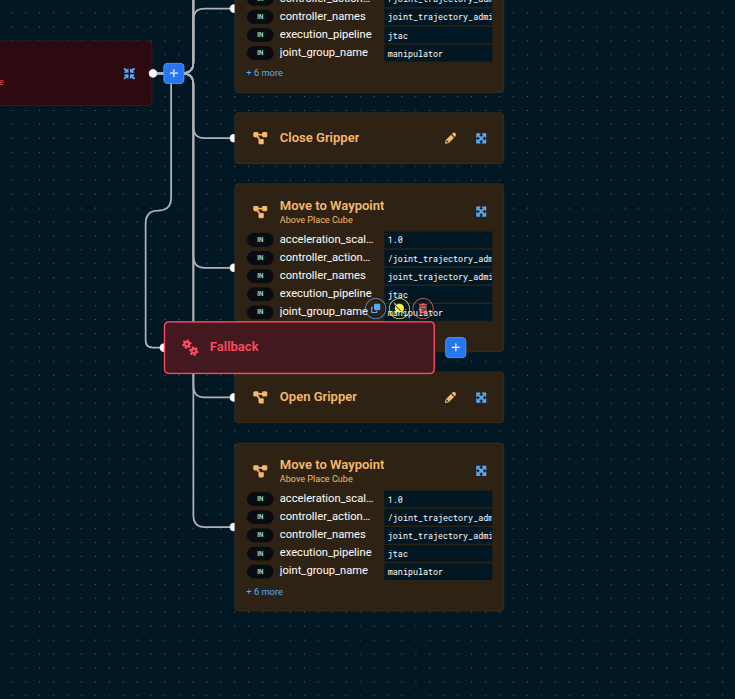
Task: Select the Fallback node
Action: [300, 347]
